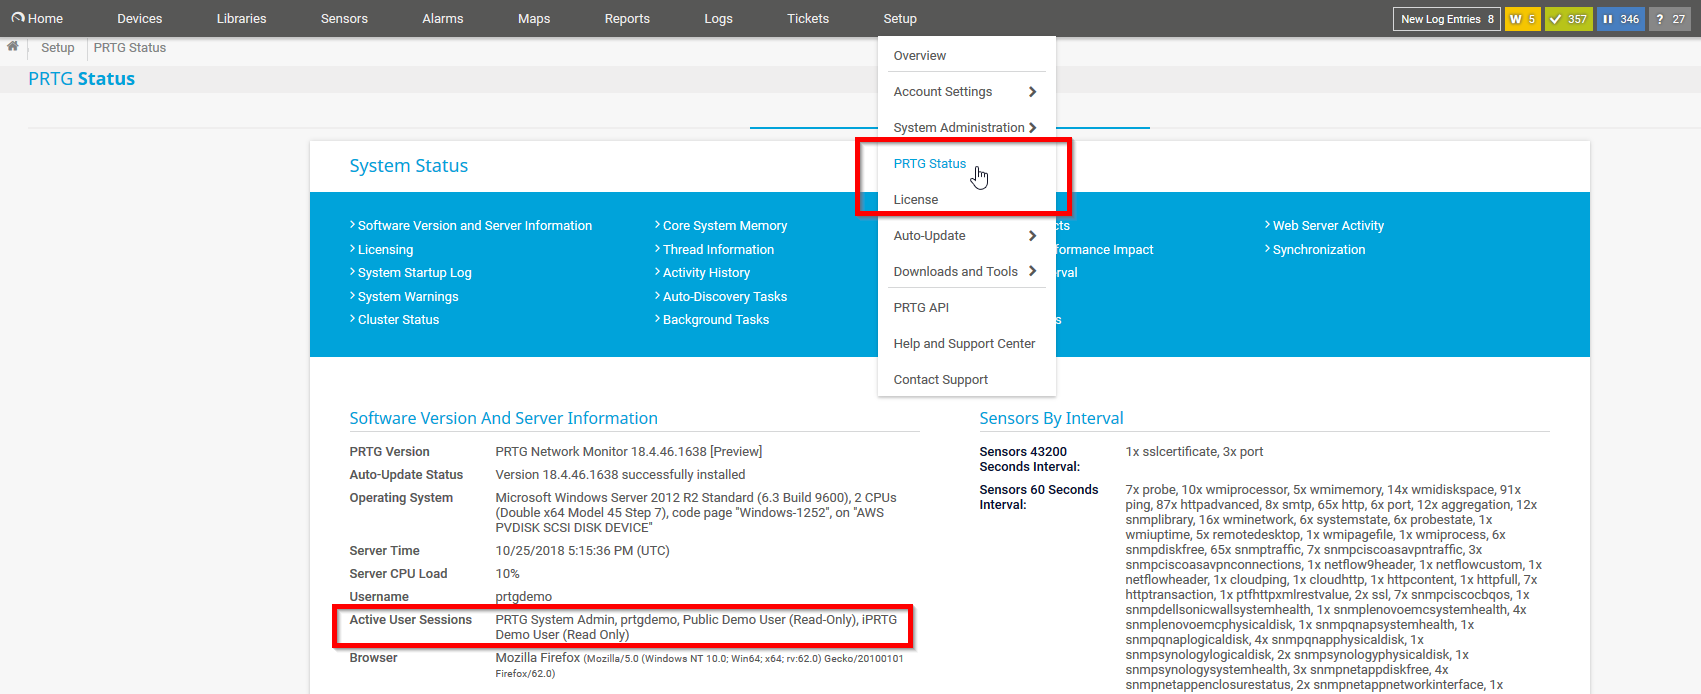
Task: Open PRTG API from the Setup menu
Action: pos(921,308)
